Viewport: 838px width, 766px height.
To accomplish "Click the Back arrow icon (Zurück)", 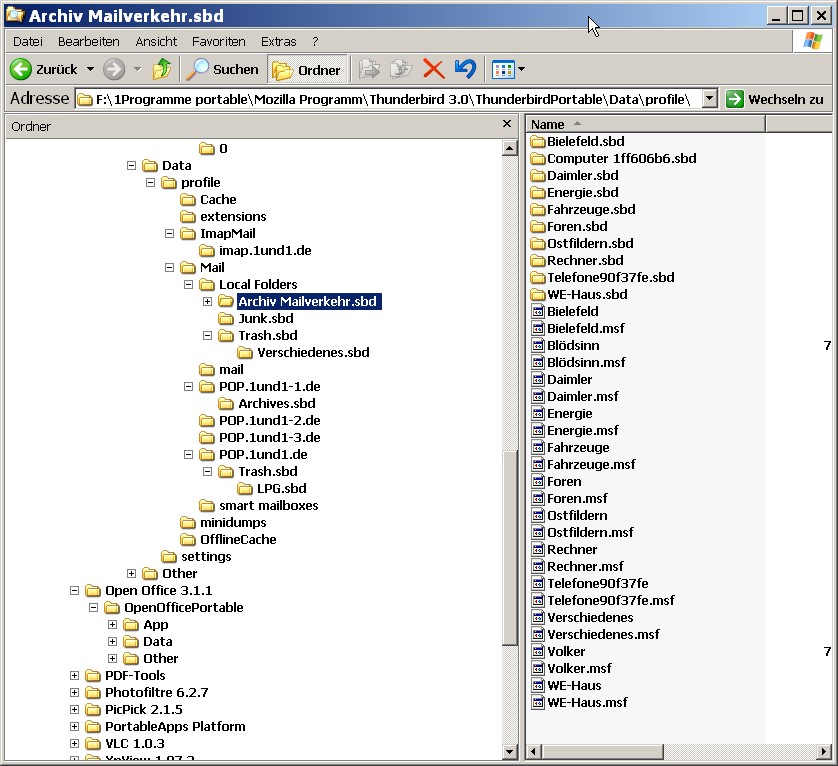I will 21,69.
